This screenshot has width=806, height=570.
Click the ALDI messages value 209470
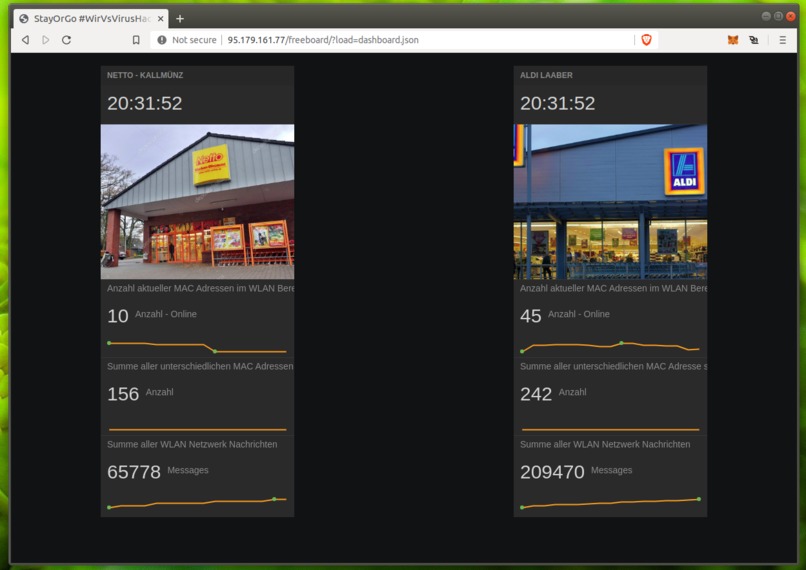point(552,472)
